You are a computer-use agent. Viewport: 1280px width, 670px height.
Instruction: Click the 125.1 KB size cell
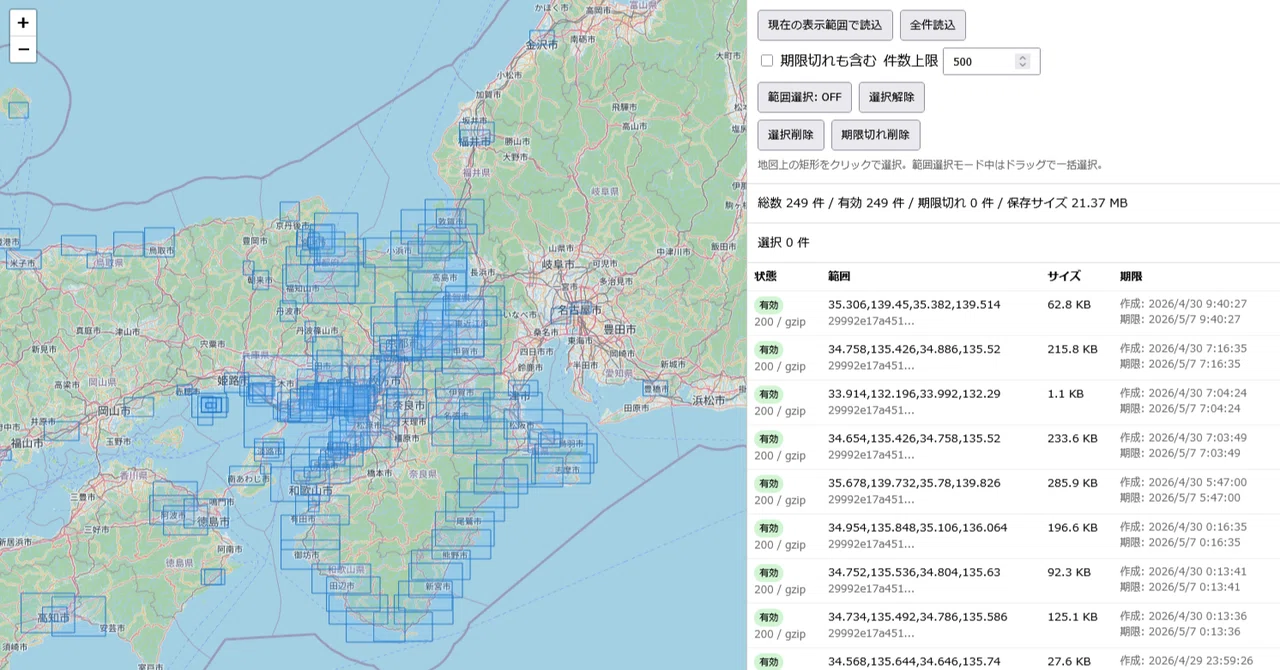pos(1072,617)
